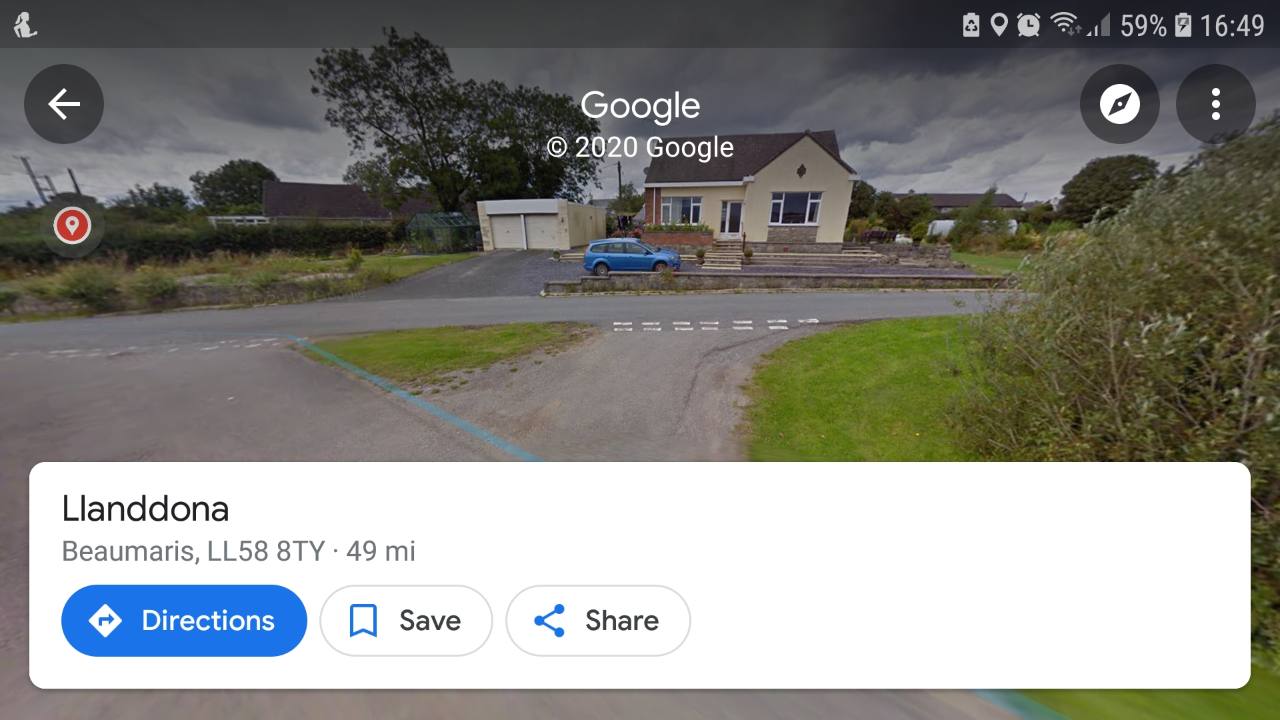Tap the location status bar icon
The height and width of the screenshot is (720, 1280).
pyautogui.click(x=998, y=24)
